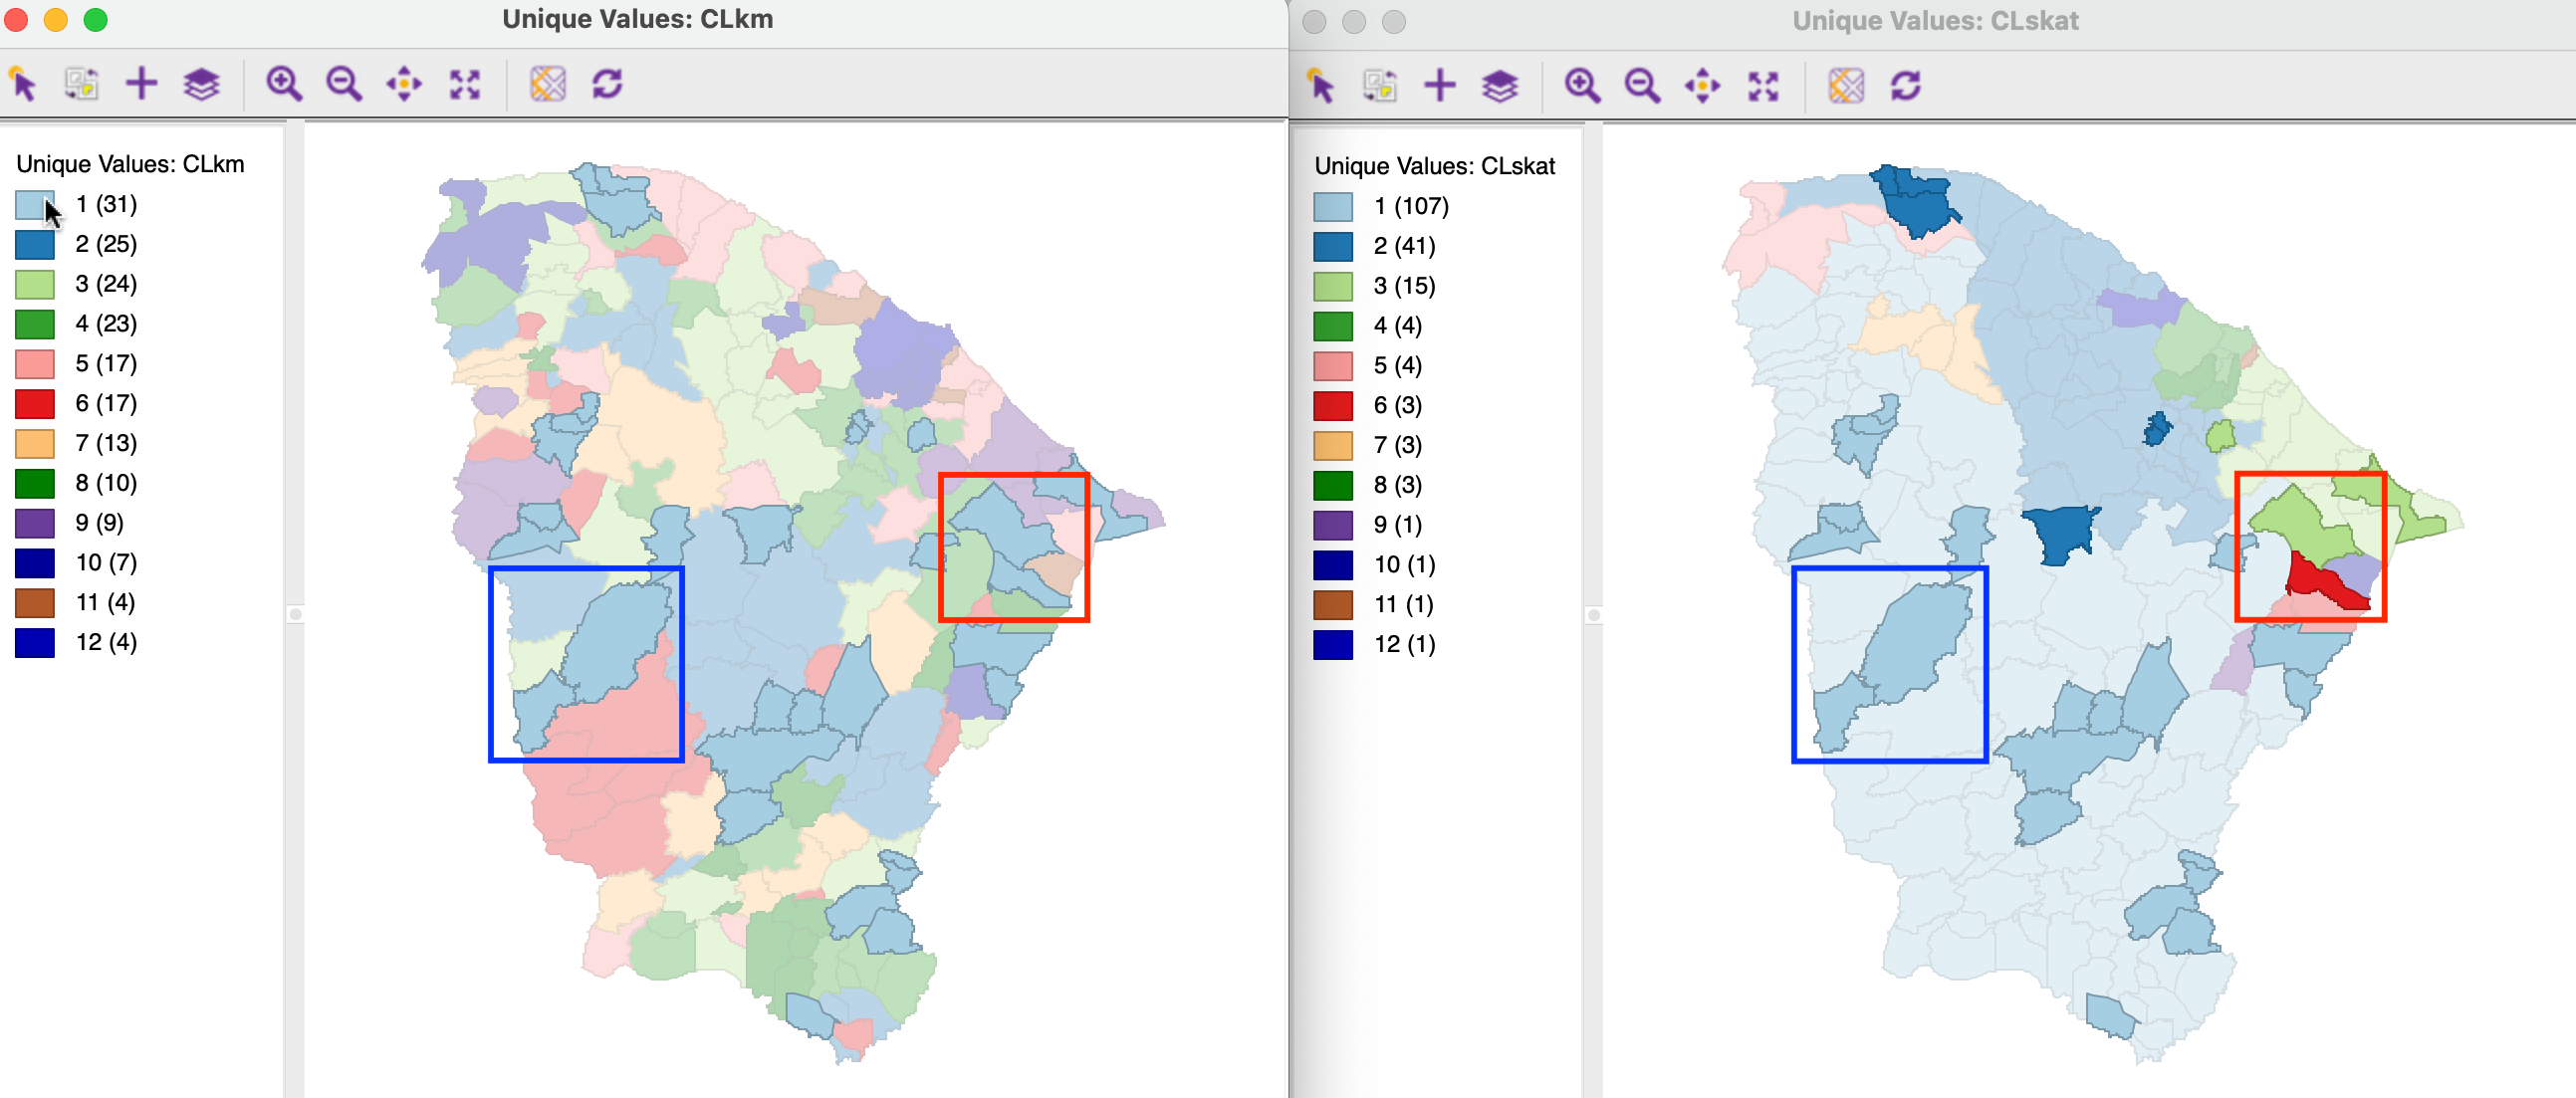
Task: Click invert selection icon in CLskat toolbar
Action: 1380,86
